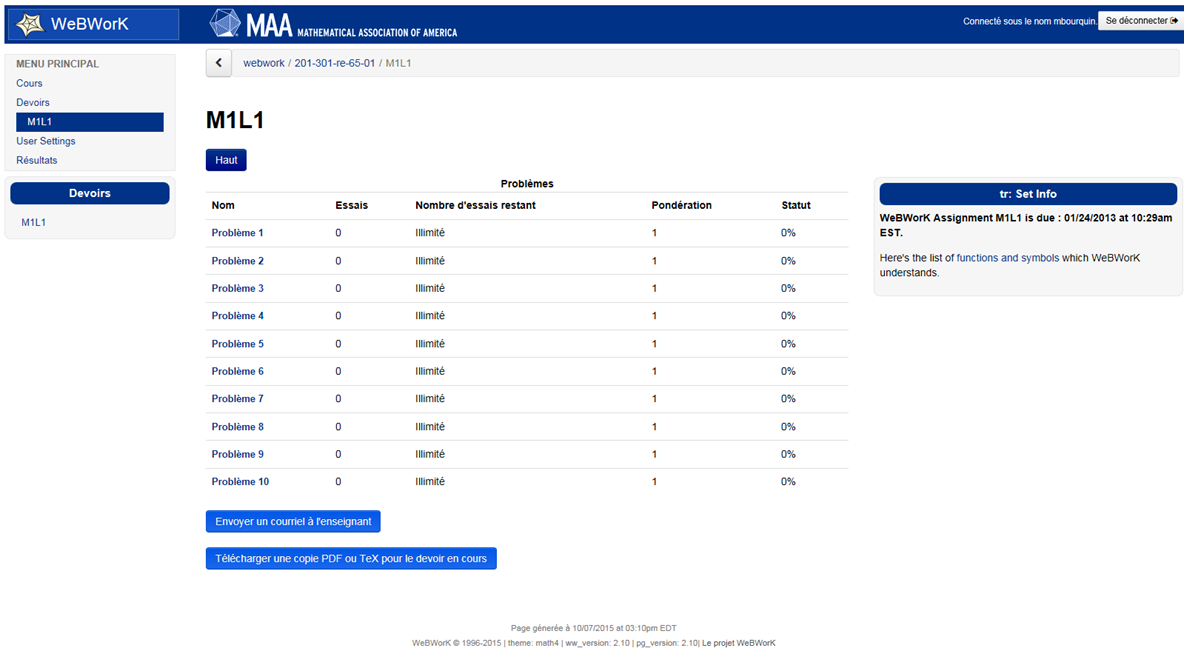The image size is (1184, 668).
Task: Open the functions and symbols link
Action: pos(1007,258)
